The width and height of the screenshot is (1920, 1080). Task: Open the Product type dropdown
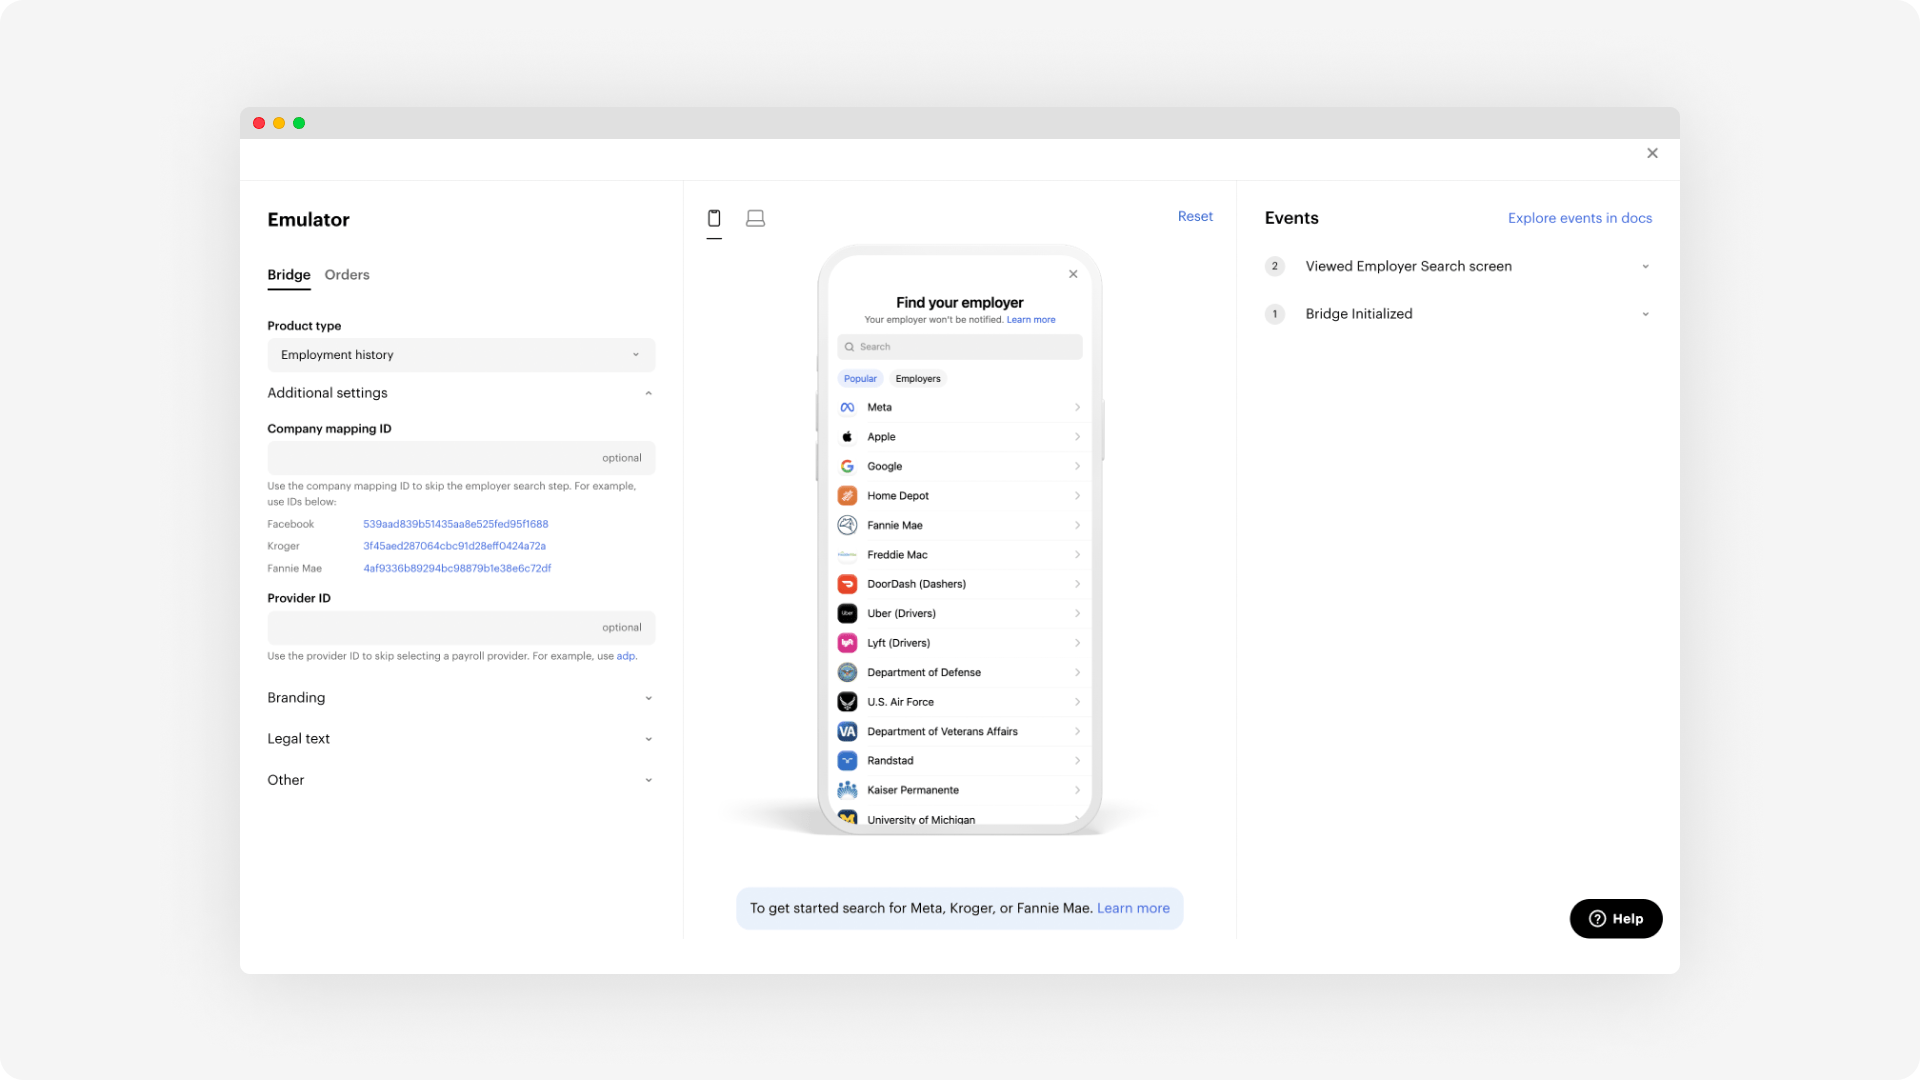[460, 355]
